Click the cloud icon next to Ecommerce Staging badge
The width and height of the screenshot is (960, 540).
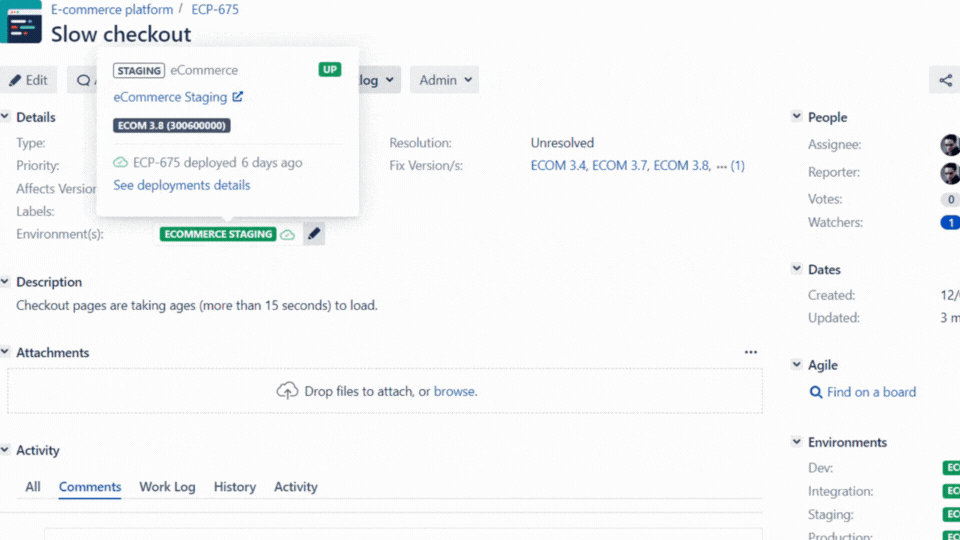(x=288, y=235)
